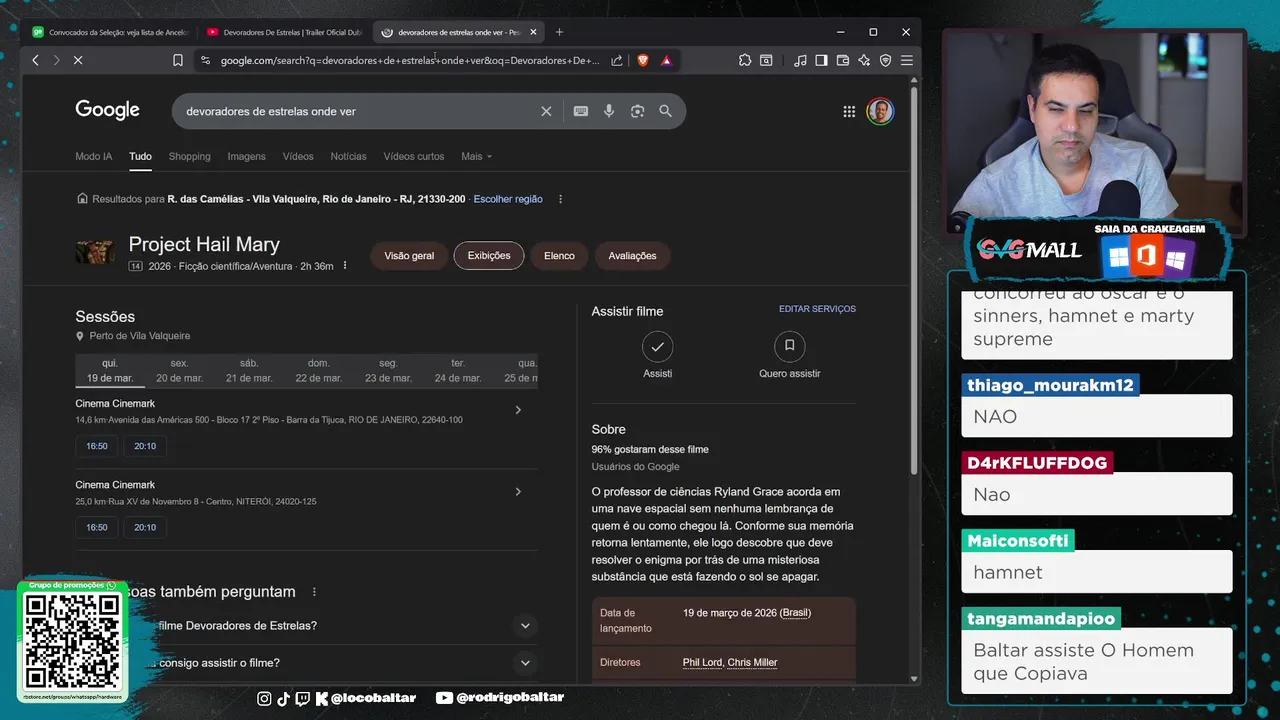The image size is (1280, 720).
Task: Click the Exibições chip
Action: (489, 256)
